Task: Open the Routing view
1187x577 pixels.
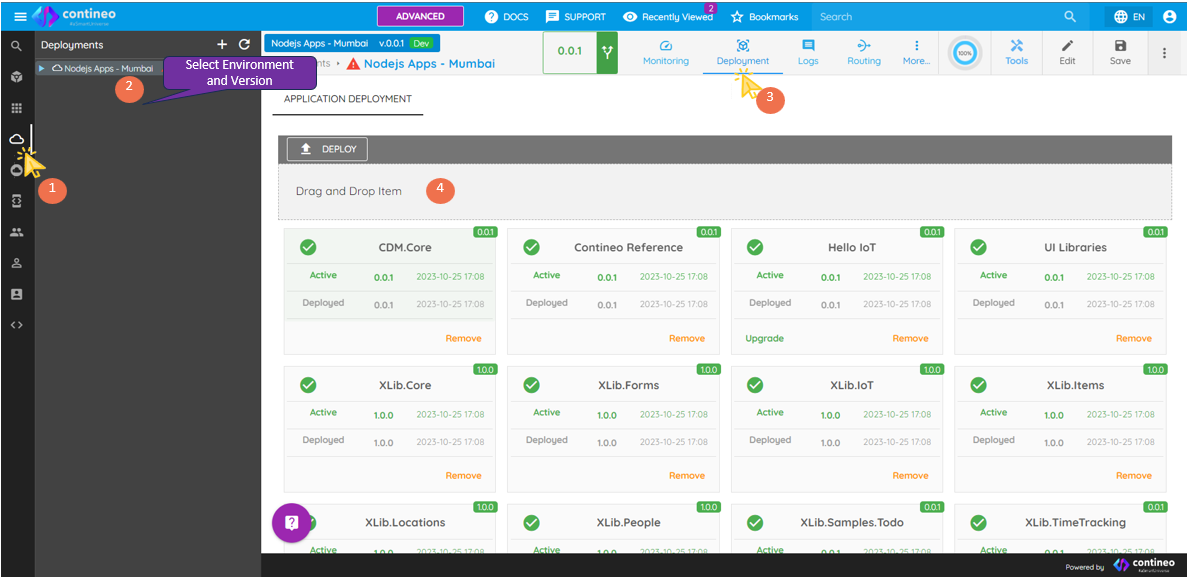Action: [864, 52]
